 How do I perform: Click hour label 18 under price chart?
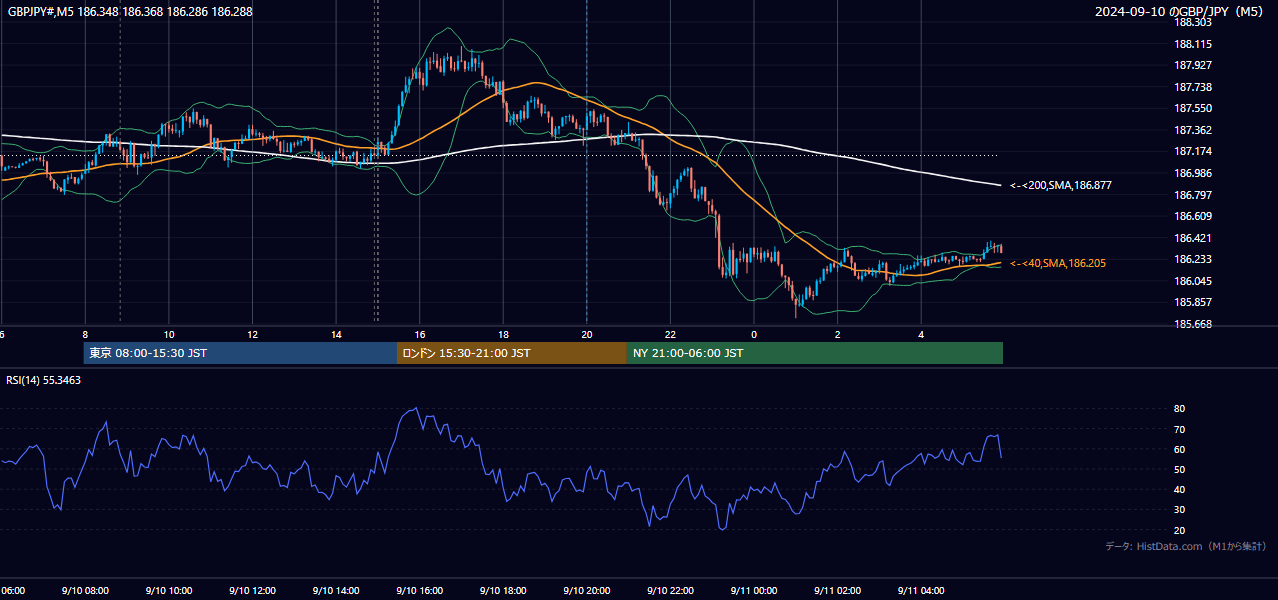504,334
